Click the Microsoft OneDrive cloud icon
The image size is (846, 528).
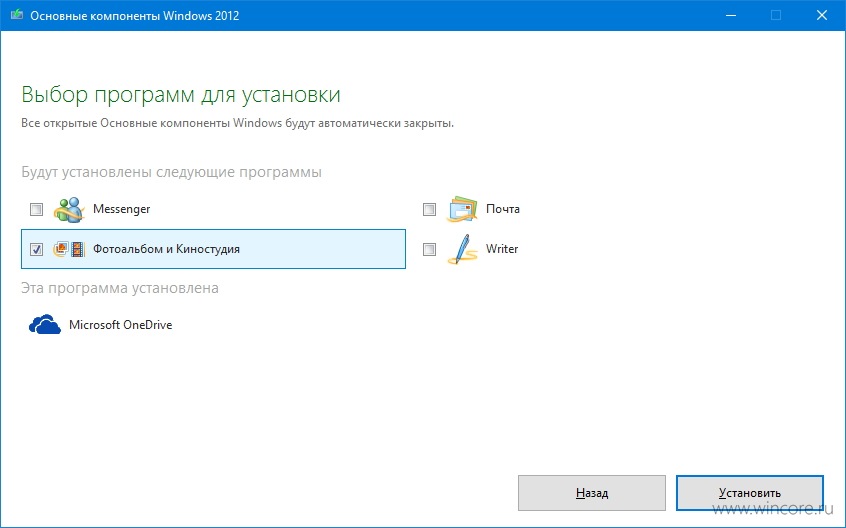pos(44,325)
